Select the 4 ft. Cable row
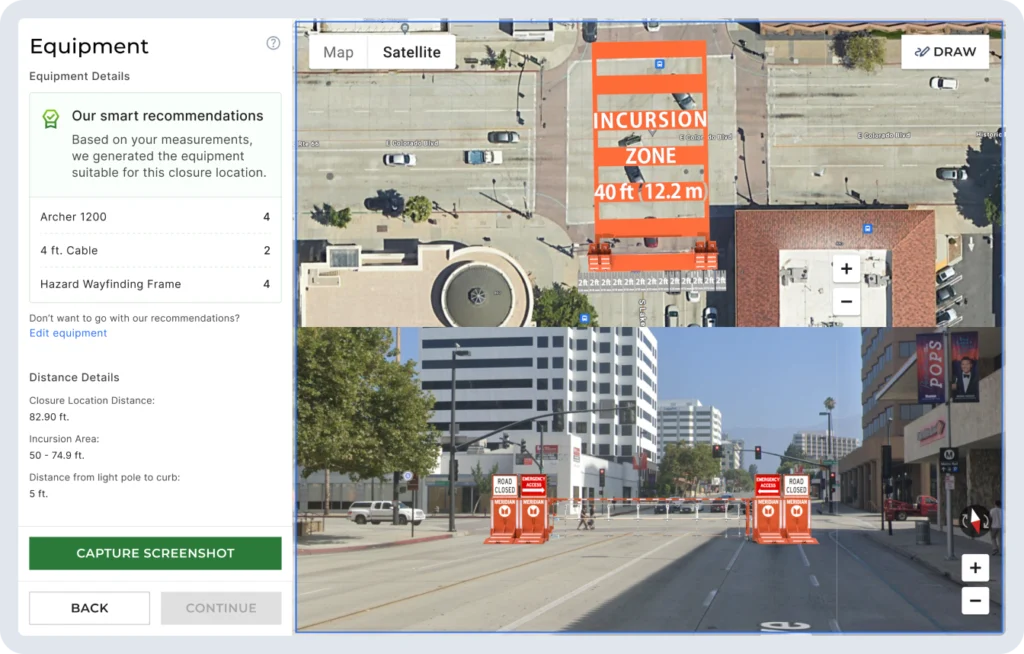1024x654 pixels. 155,250
